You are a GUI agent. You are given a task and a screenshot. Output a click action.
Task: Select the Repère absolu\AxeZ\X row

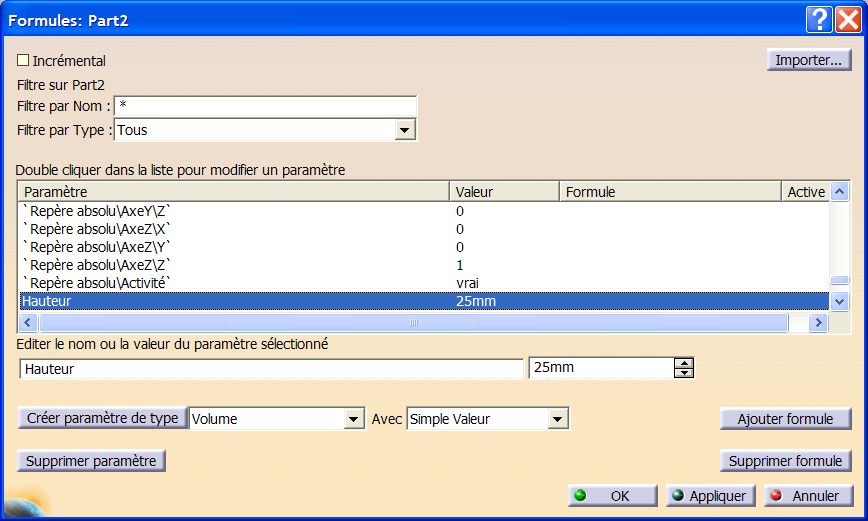[x=424, y=229]
